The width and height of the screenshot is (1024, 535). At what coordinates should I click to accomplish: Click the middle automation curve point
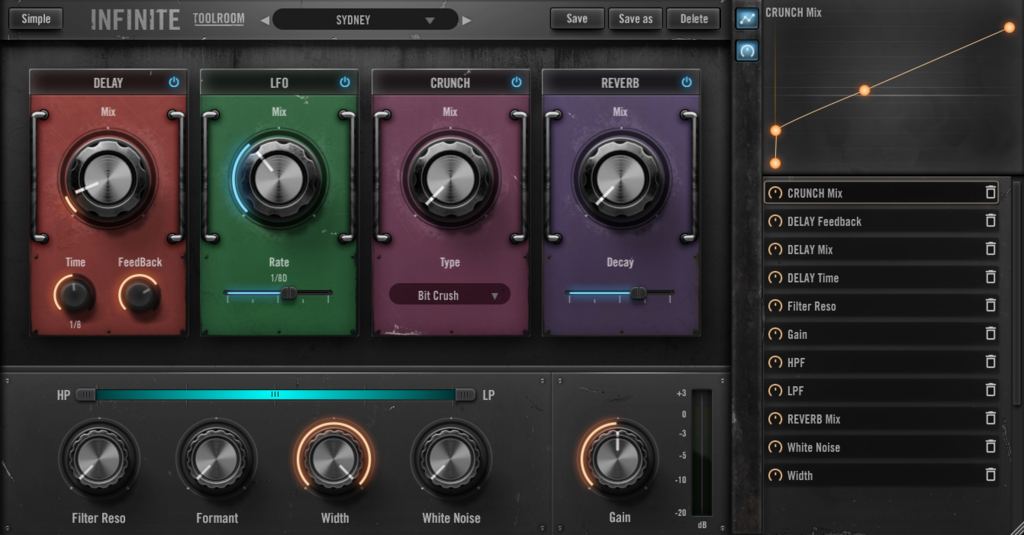point(864,90)
